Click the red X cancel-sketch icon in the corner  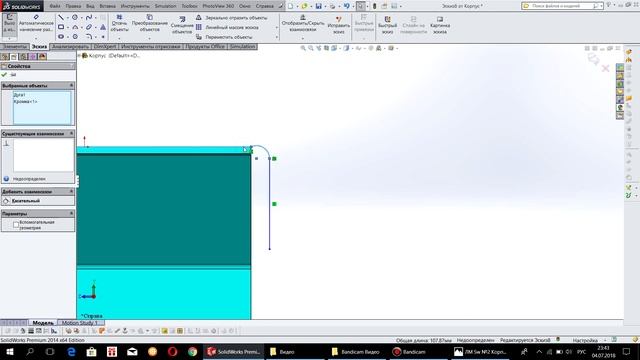pos(606,68)
